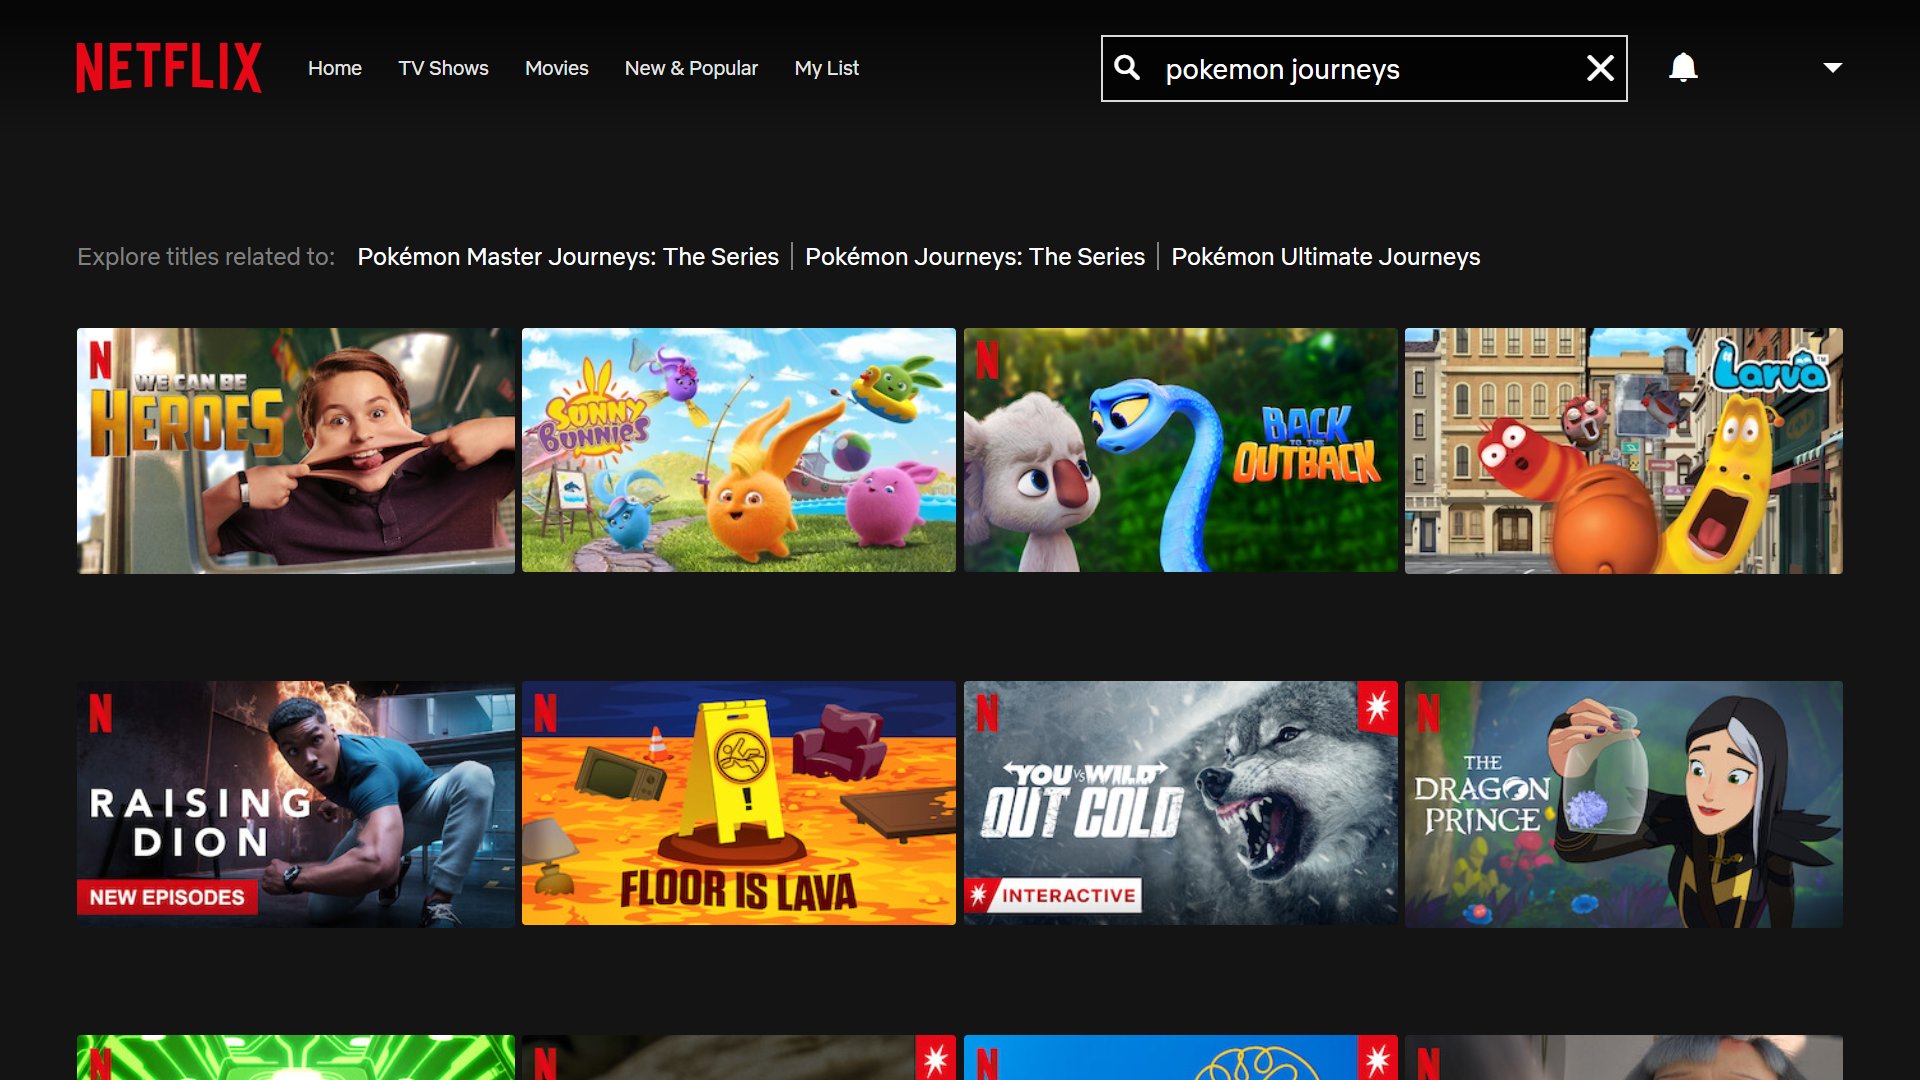The height and width of the screenshot is (1080, 1920).
Task: Open the Sunny Bunnies title
Action: click(x=739, y=451)
